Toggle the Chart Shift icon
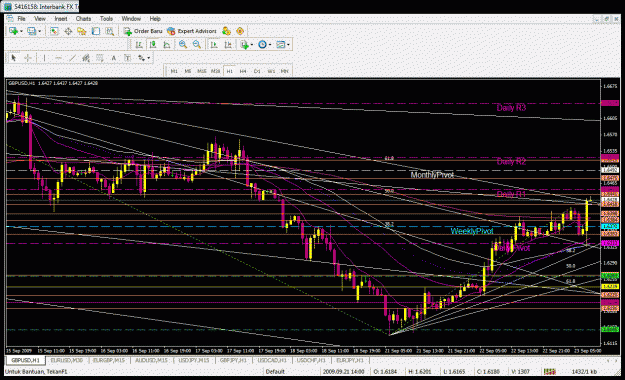 pyautogui.click(x=228, y=45)
